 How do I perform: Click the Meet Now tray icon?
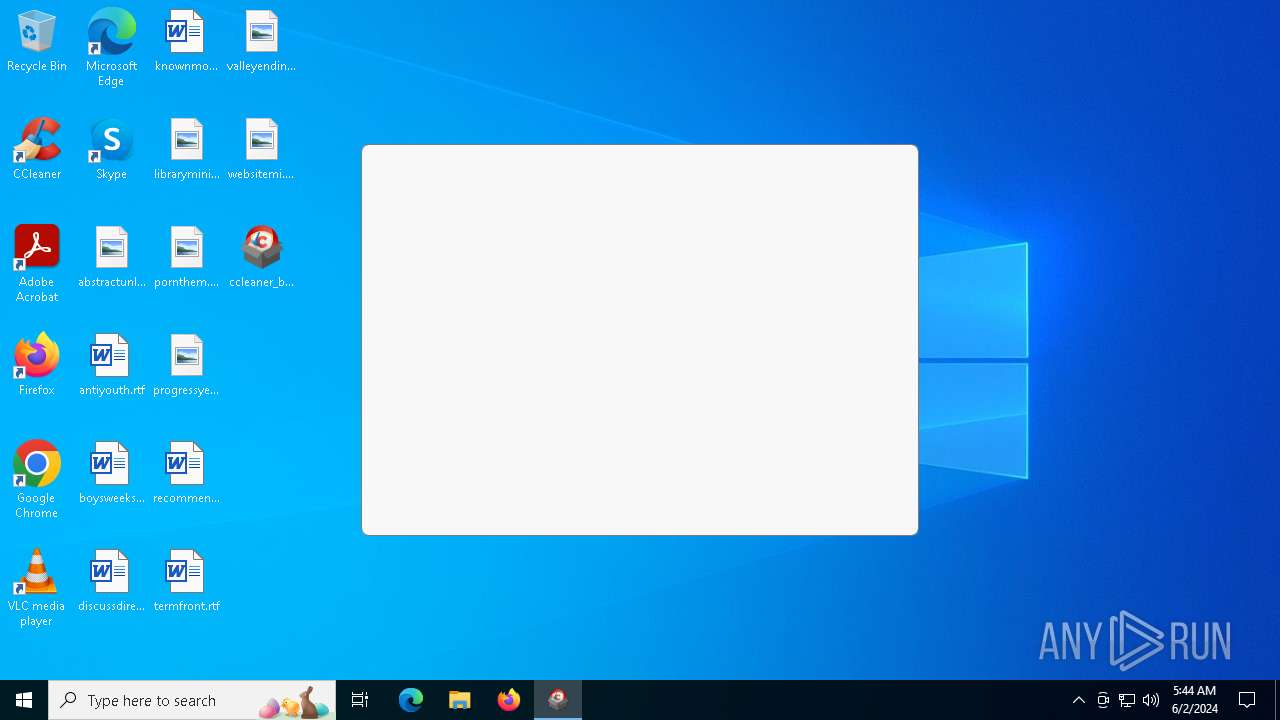pos(1103,700)
